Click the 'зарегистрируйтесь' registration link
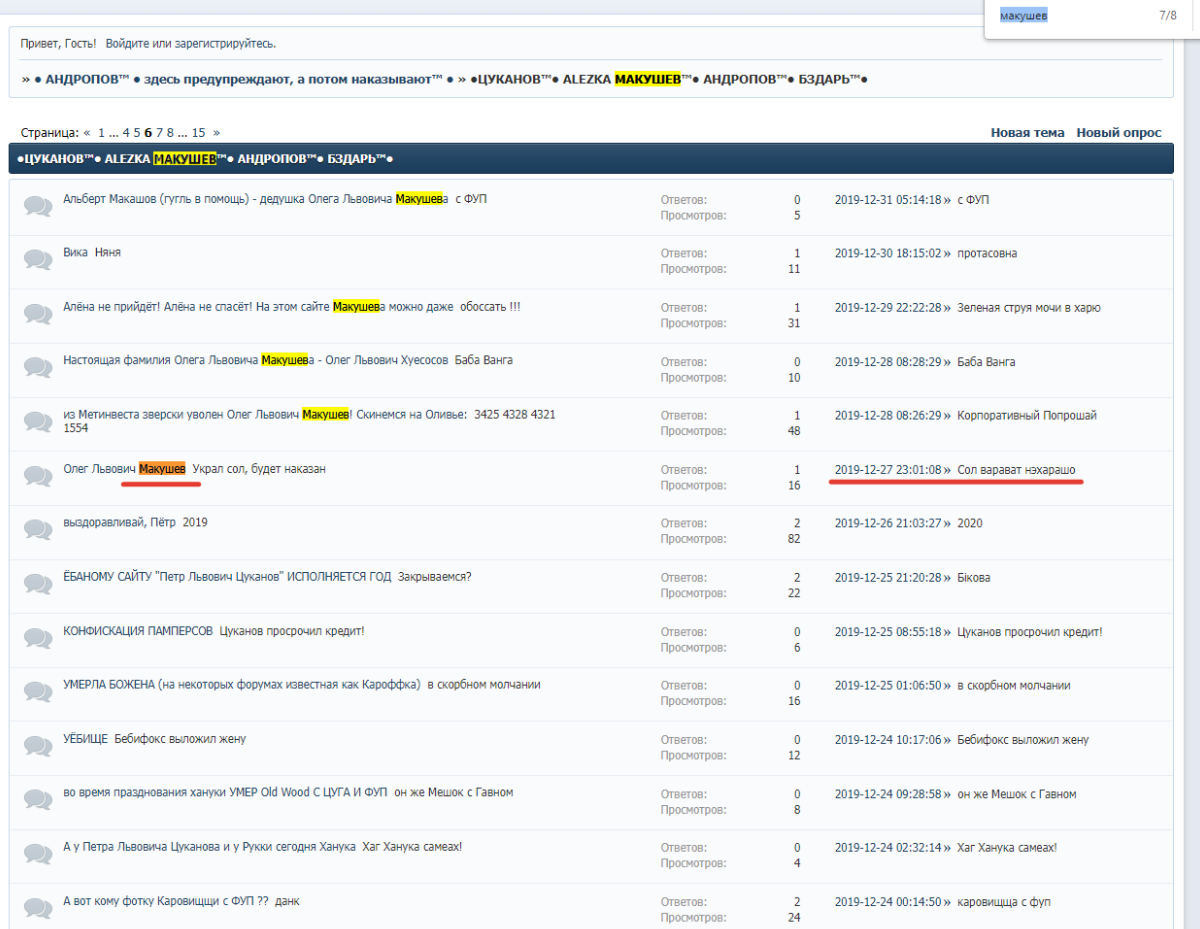The width and height of the screenshot is (1200, 929). point(224,44)
